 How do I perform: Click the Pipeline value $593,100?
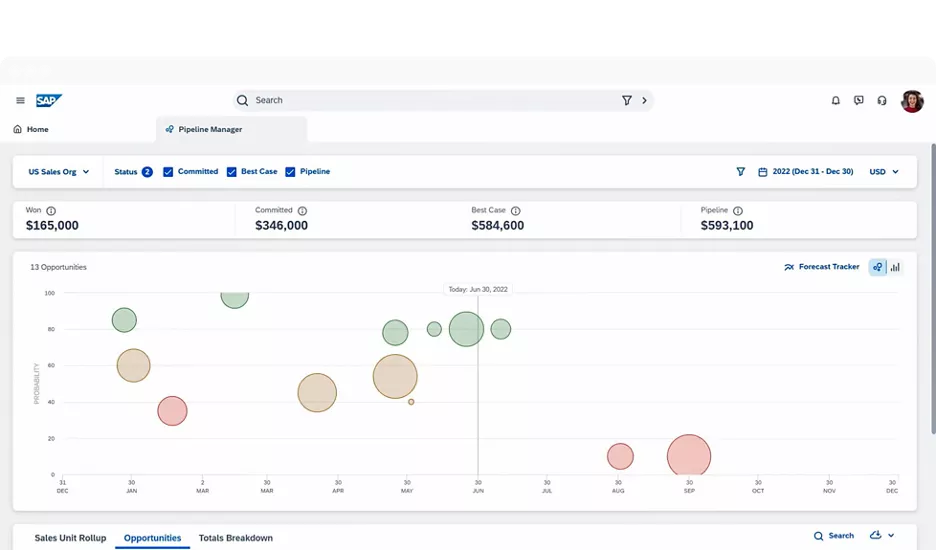(x=726, y=226)
